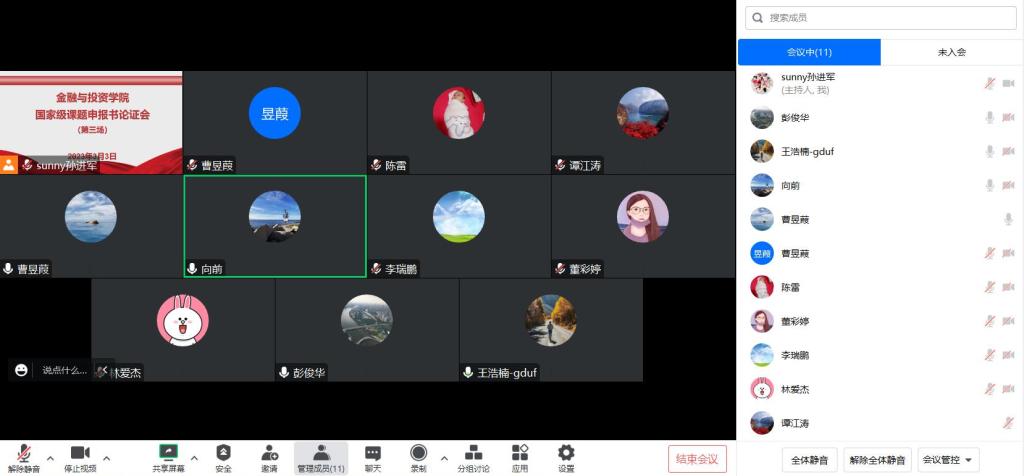Open the 安全 security options
Viewport: 1024px width, 476px height.
pyautogui.click(x=223, y=453)
